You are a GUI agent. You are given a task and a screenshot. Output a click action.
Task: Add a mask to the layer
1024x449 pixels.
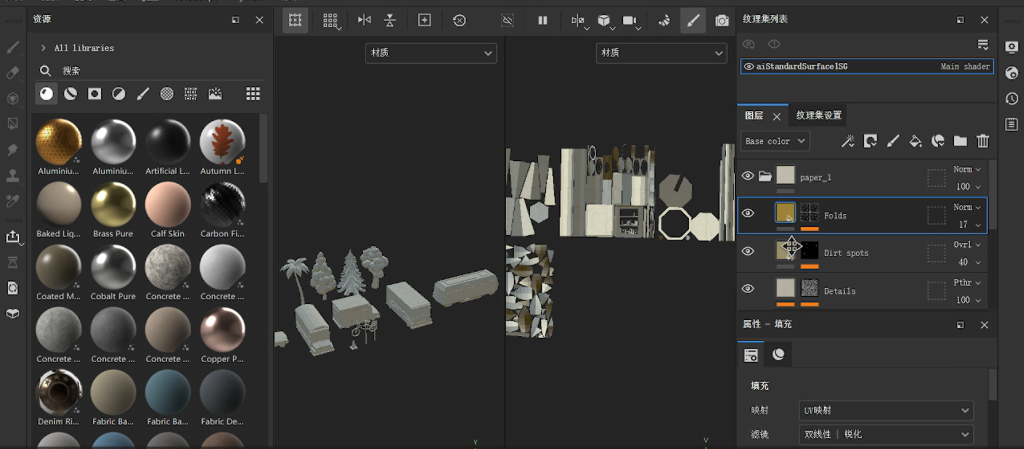point(870,141)
